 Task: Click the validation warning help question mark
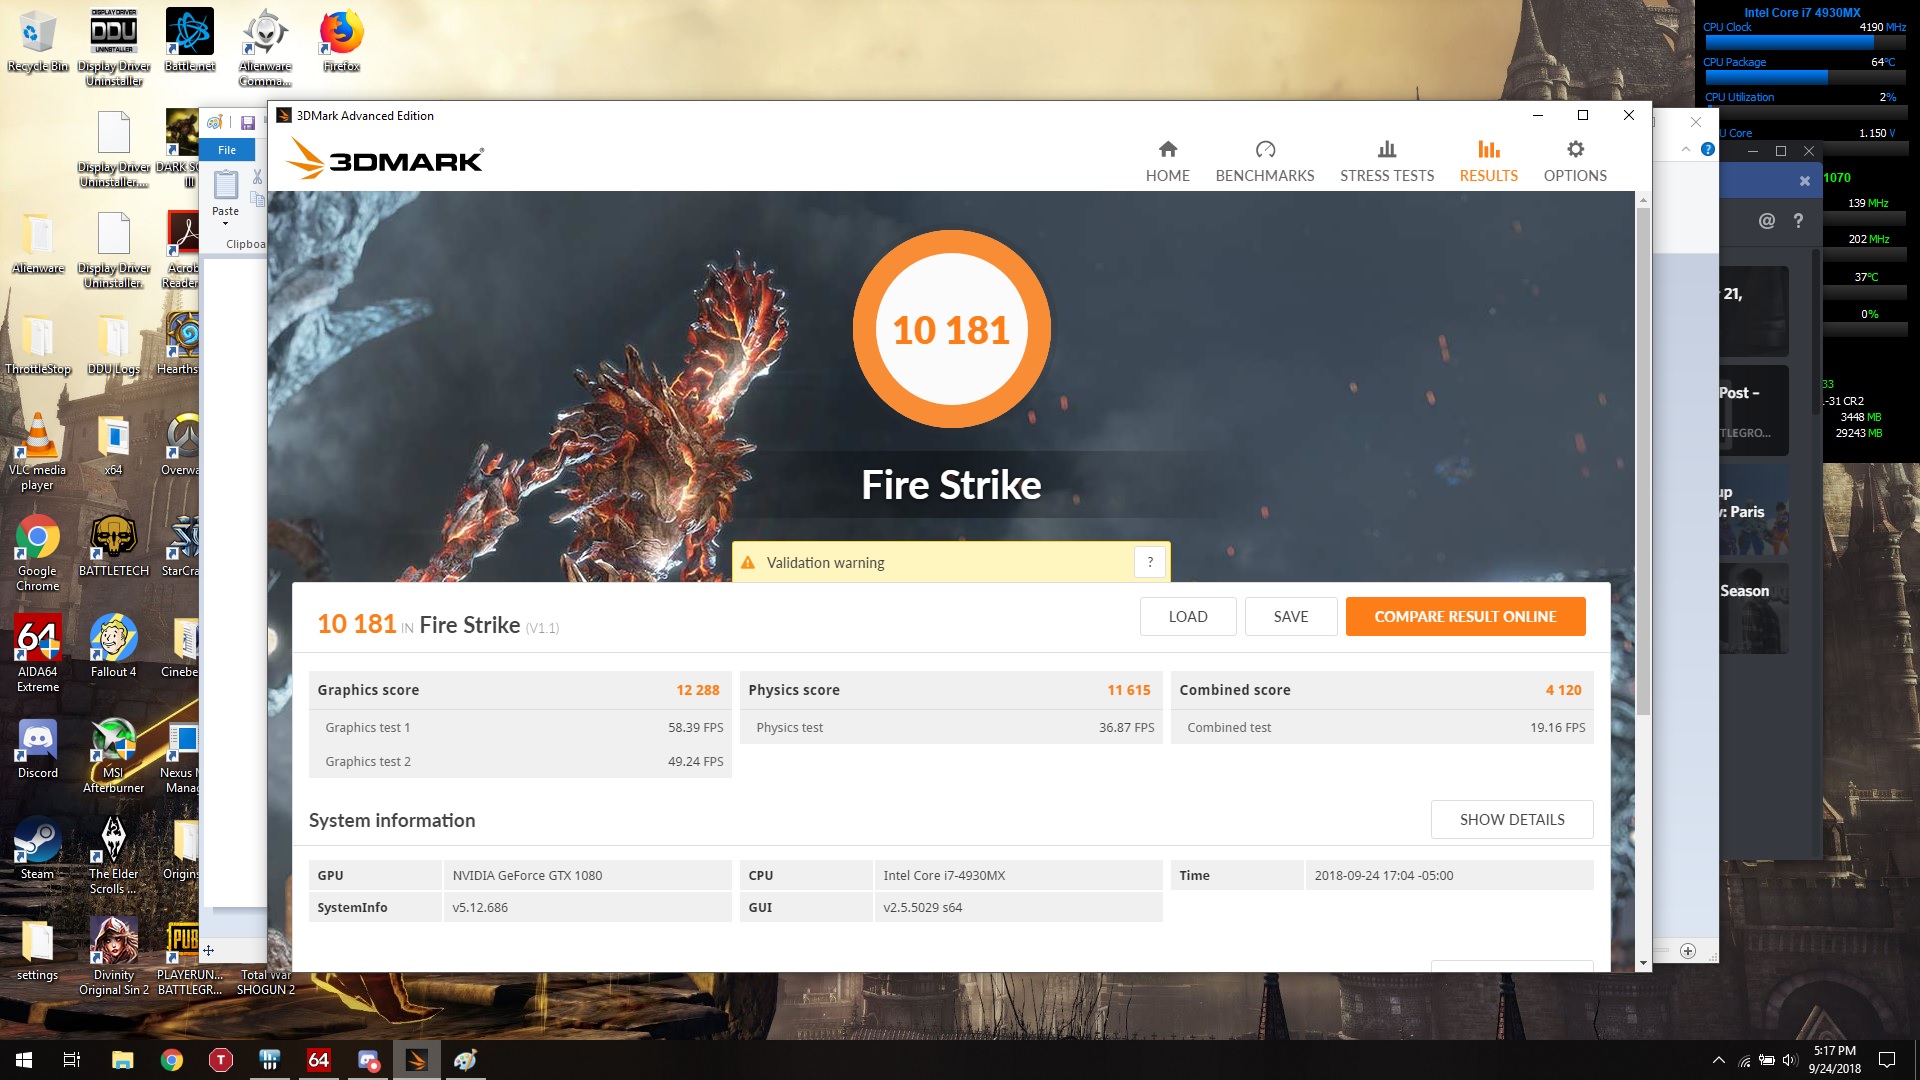click(x=1150, y=562)
